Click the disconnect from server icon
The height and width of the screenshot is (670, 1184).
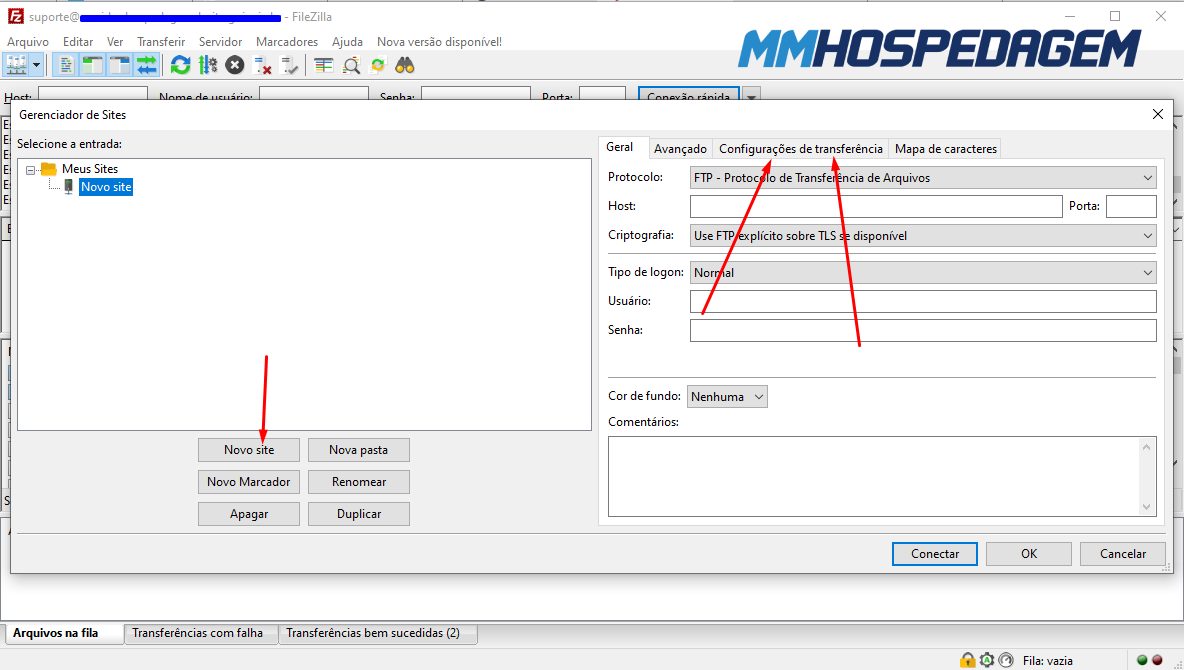tap(262, 66)
